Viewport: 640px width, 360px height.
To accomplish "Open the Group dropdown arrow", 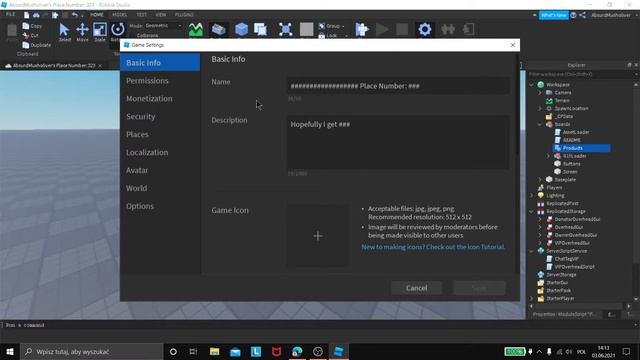I will point(343,26).
